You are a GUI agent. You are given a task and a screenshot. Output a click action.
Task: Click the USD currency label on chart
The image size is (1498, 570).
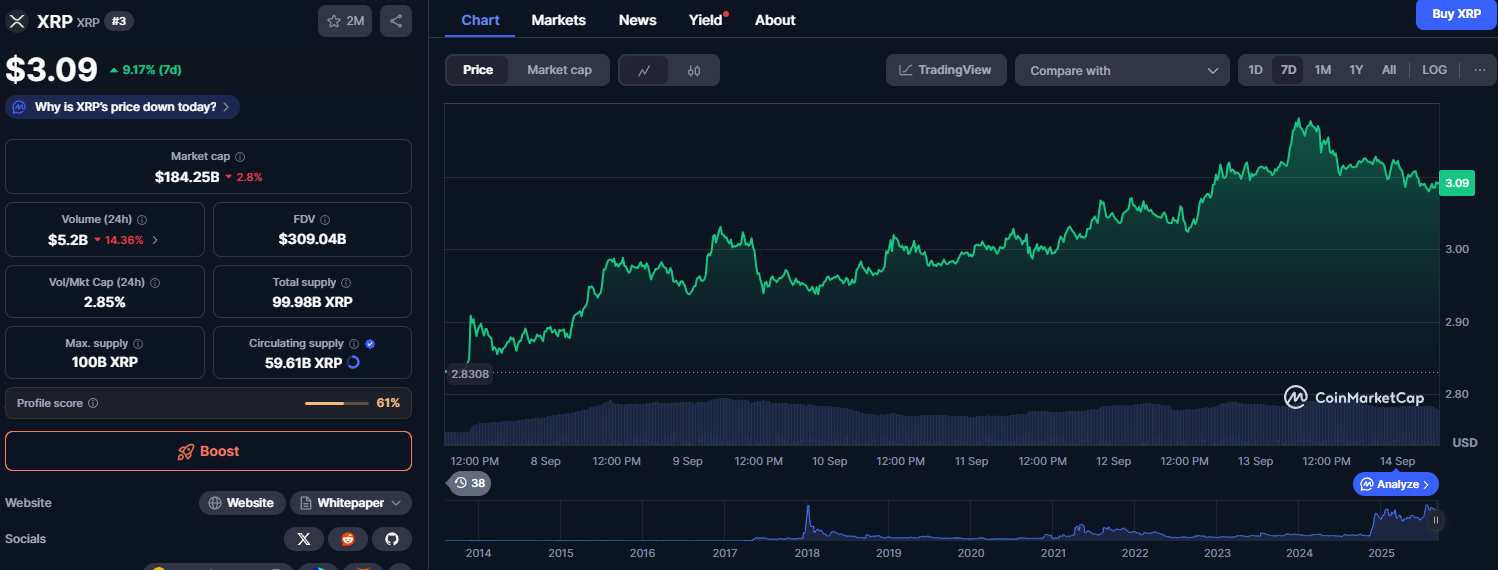tap(1465, 442)
